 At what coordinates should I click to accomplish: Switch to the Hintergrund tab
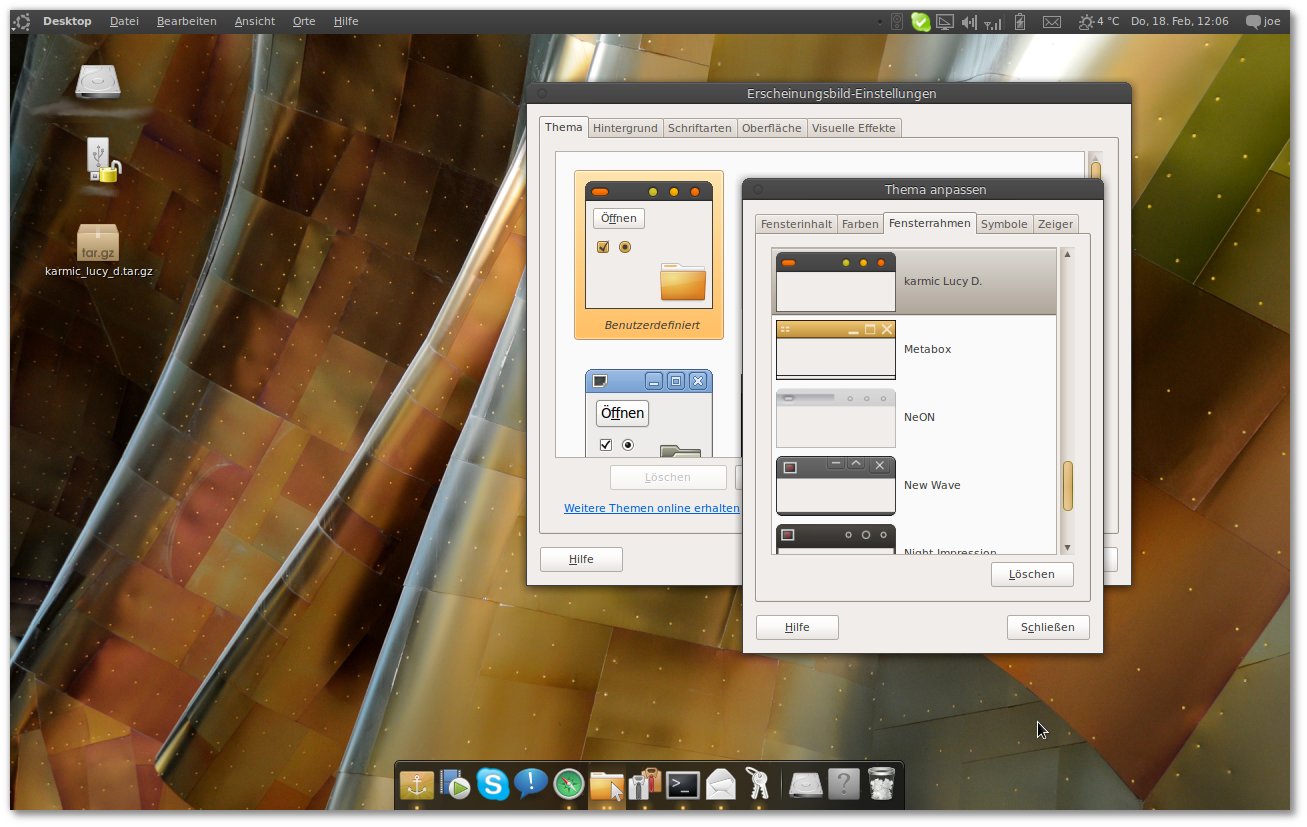(625, 128)
